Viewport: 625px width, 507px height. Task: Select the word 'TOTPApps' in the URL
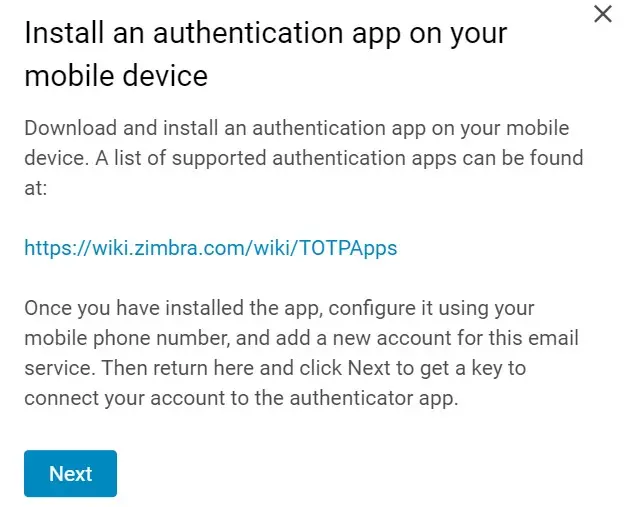pos(348,248)
